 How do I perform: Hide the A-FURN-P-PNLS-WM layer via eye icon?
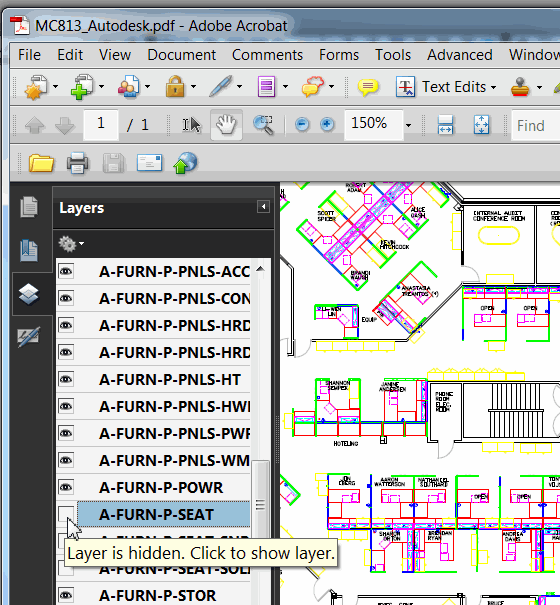[x=66, y=460]
